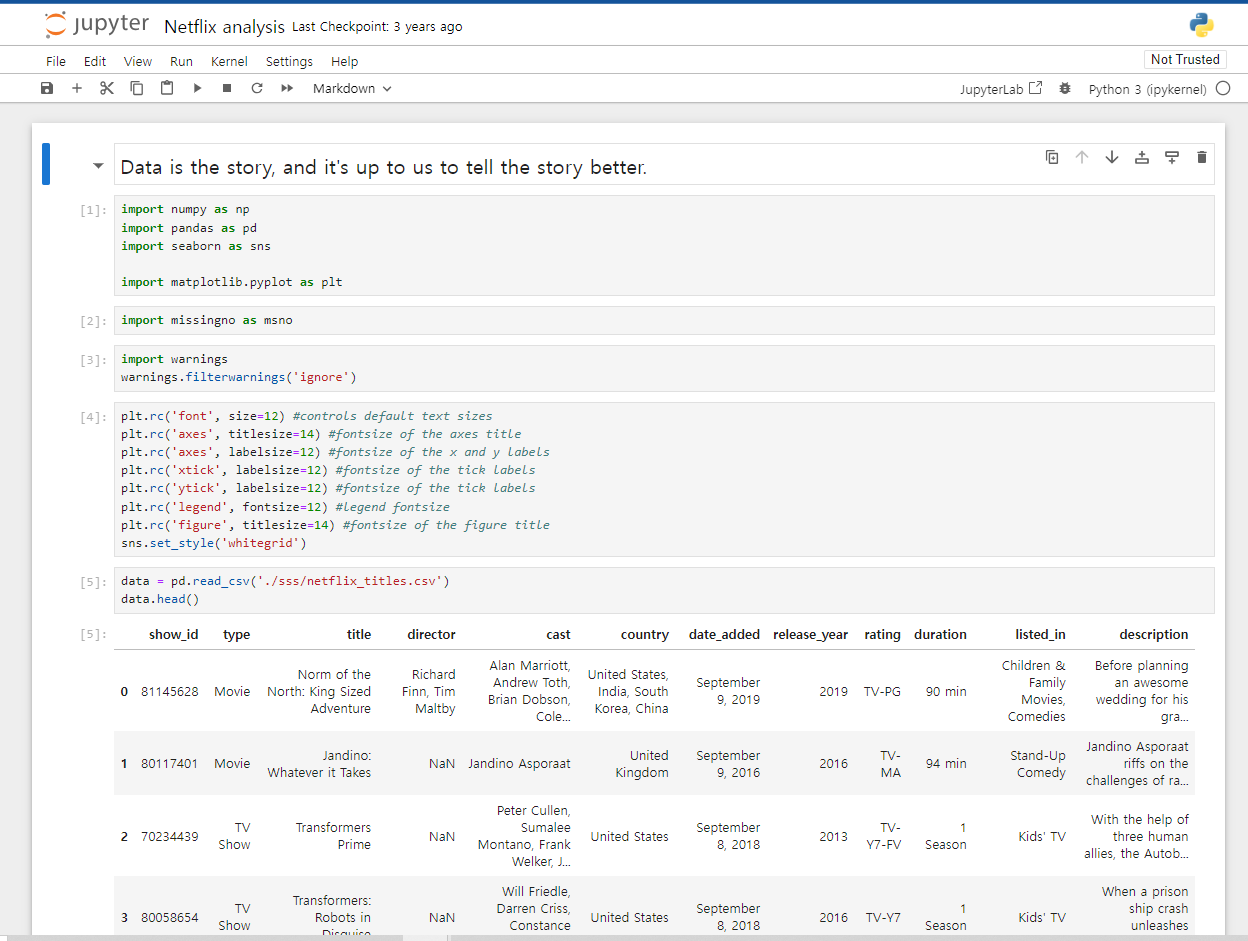Click into the plt.rc settings cell
The height and width of the screenshot is (941, 1248).
[665, 479]
